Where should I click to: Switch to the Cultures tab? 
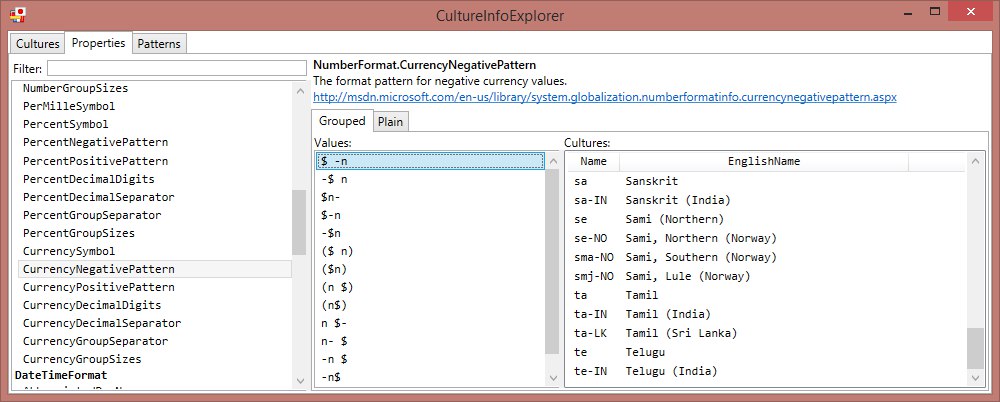38,43
